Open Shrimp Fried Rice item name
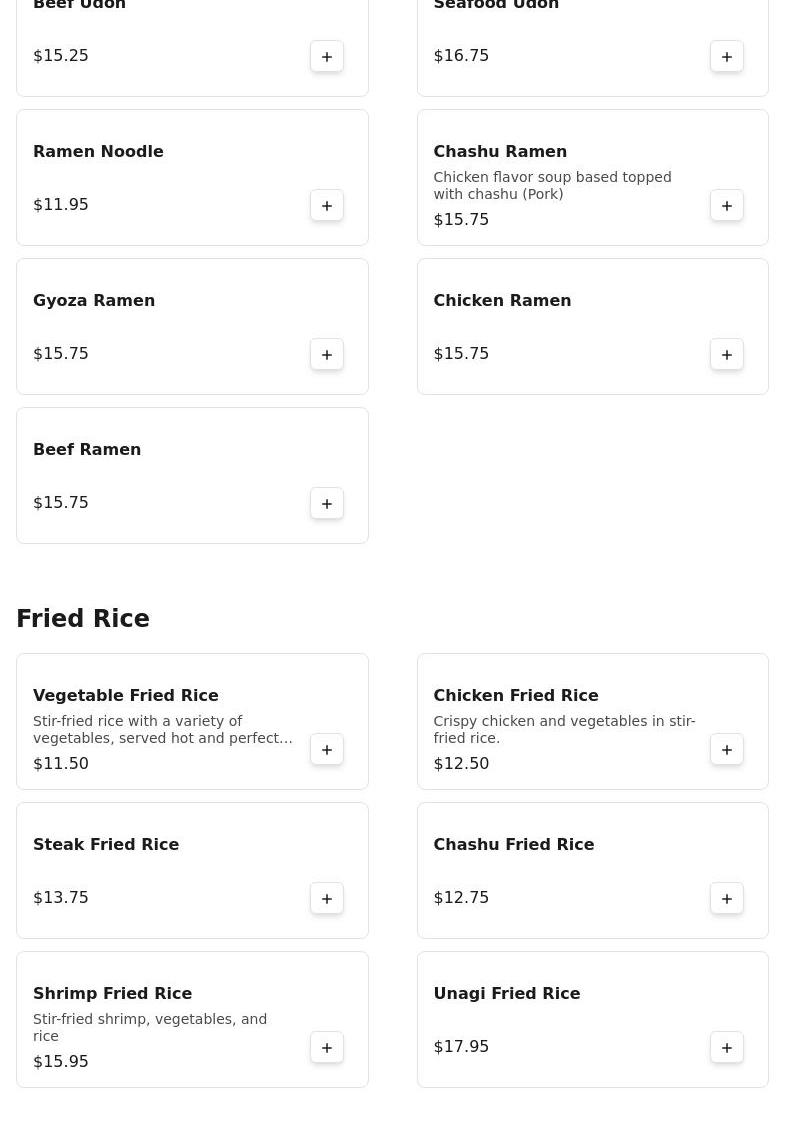 pos(112,994)
